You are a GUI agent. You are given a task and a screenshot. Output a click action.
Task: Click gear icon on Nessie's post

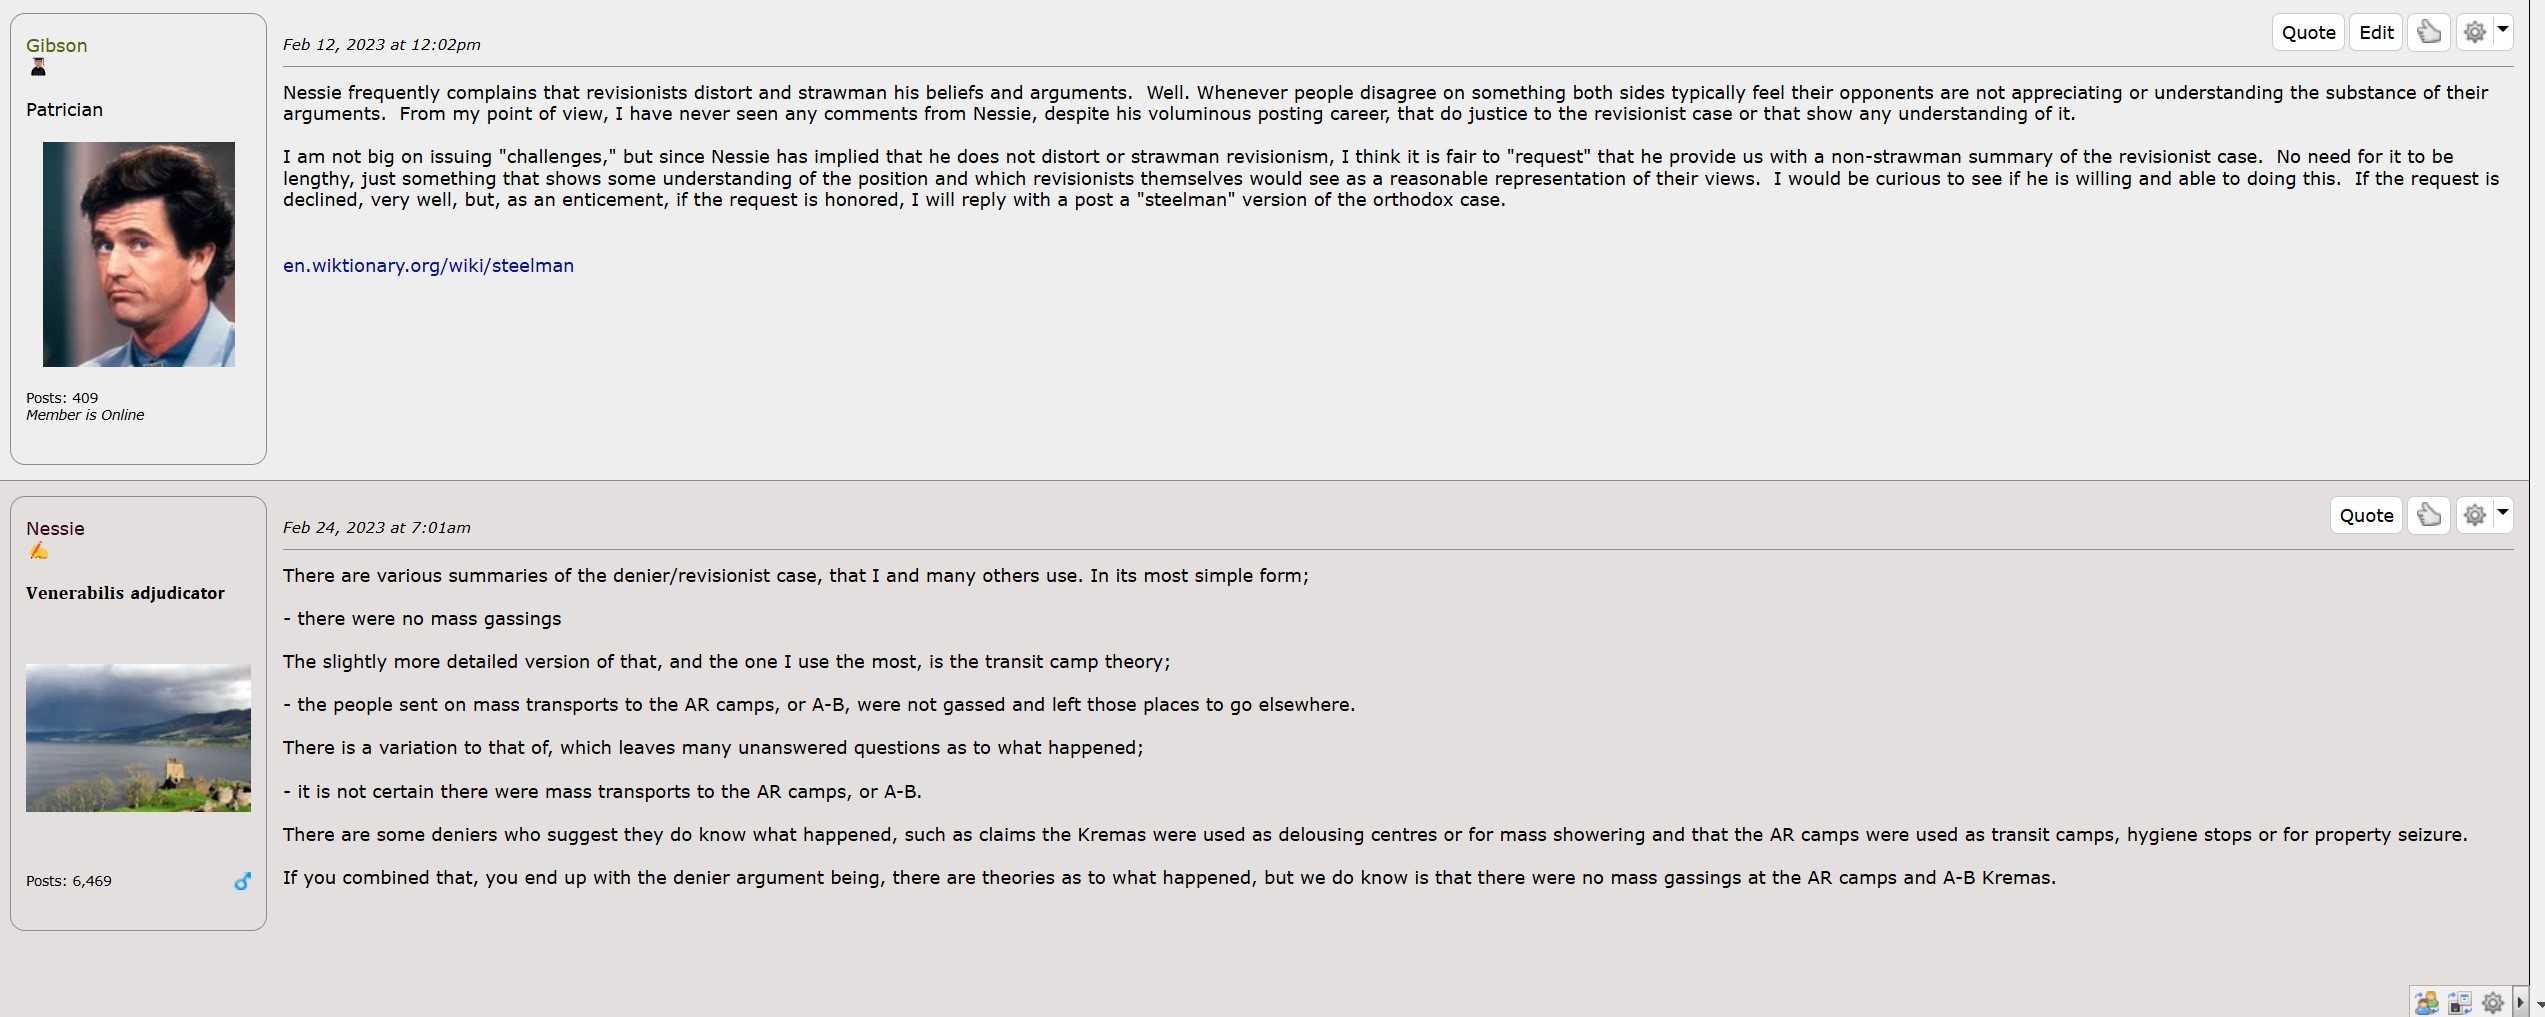pyautogui.click(x=2474, y=516)
